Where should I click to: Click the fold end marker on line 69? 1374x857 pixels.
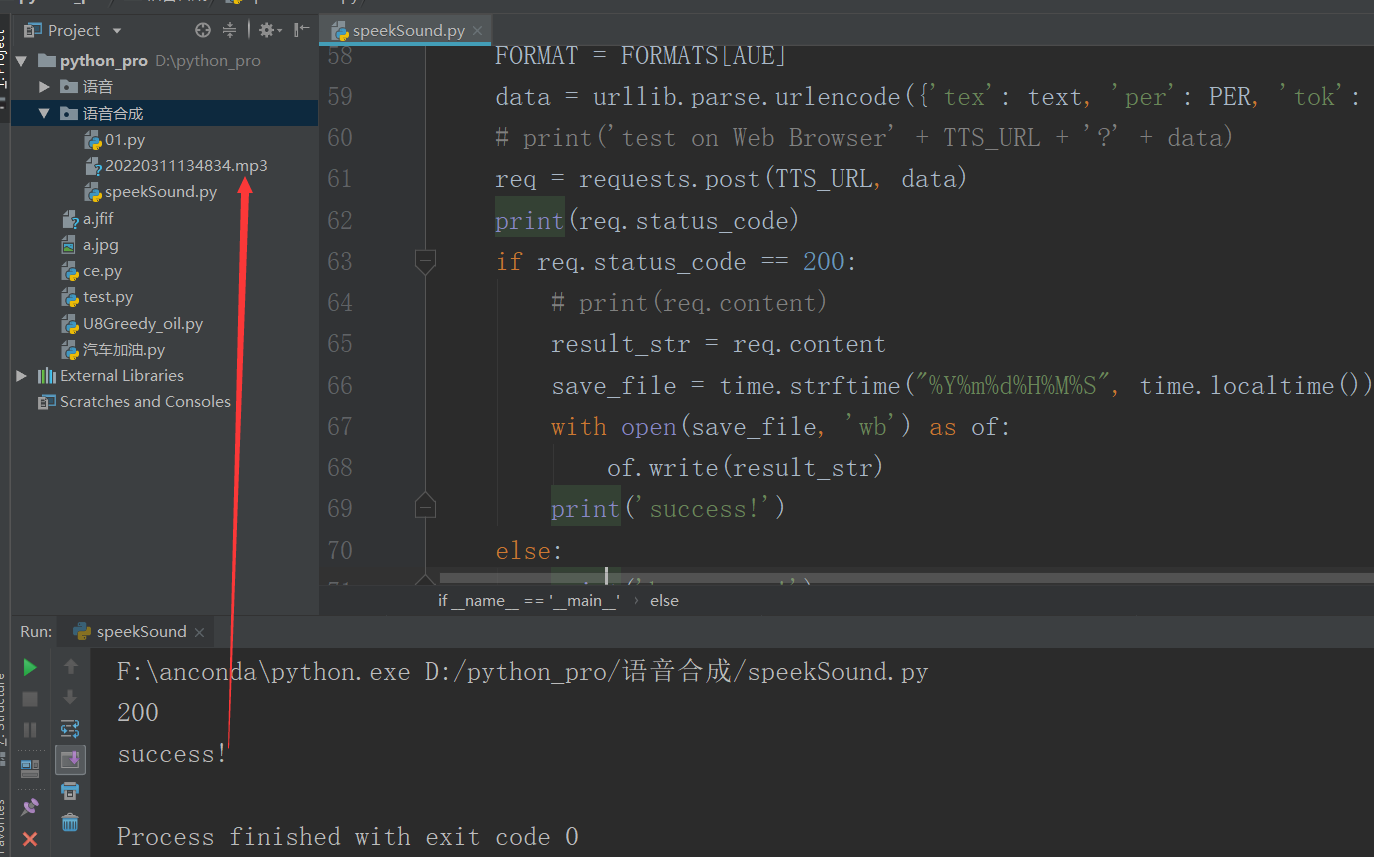(x=425, y=506)
